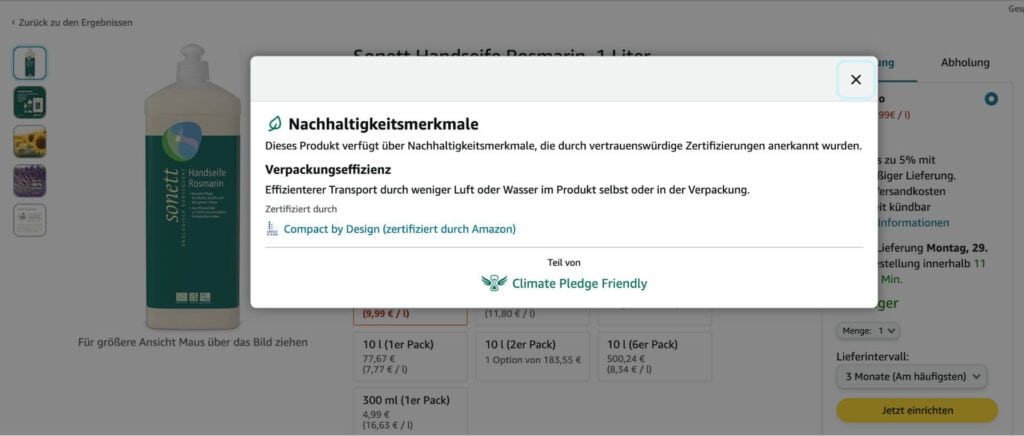Click the Verpackungseffizienz heading text
The width and height of the screenshot is (1024, 436).
tap(328, 170)
